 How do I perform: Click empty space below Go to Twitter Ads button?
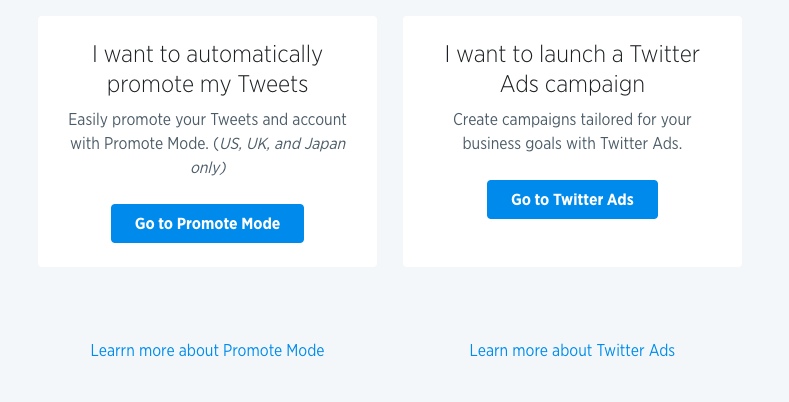click(x=572, y=243)
